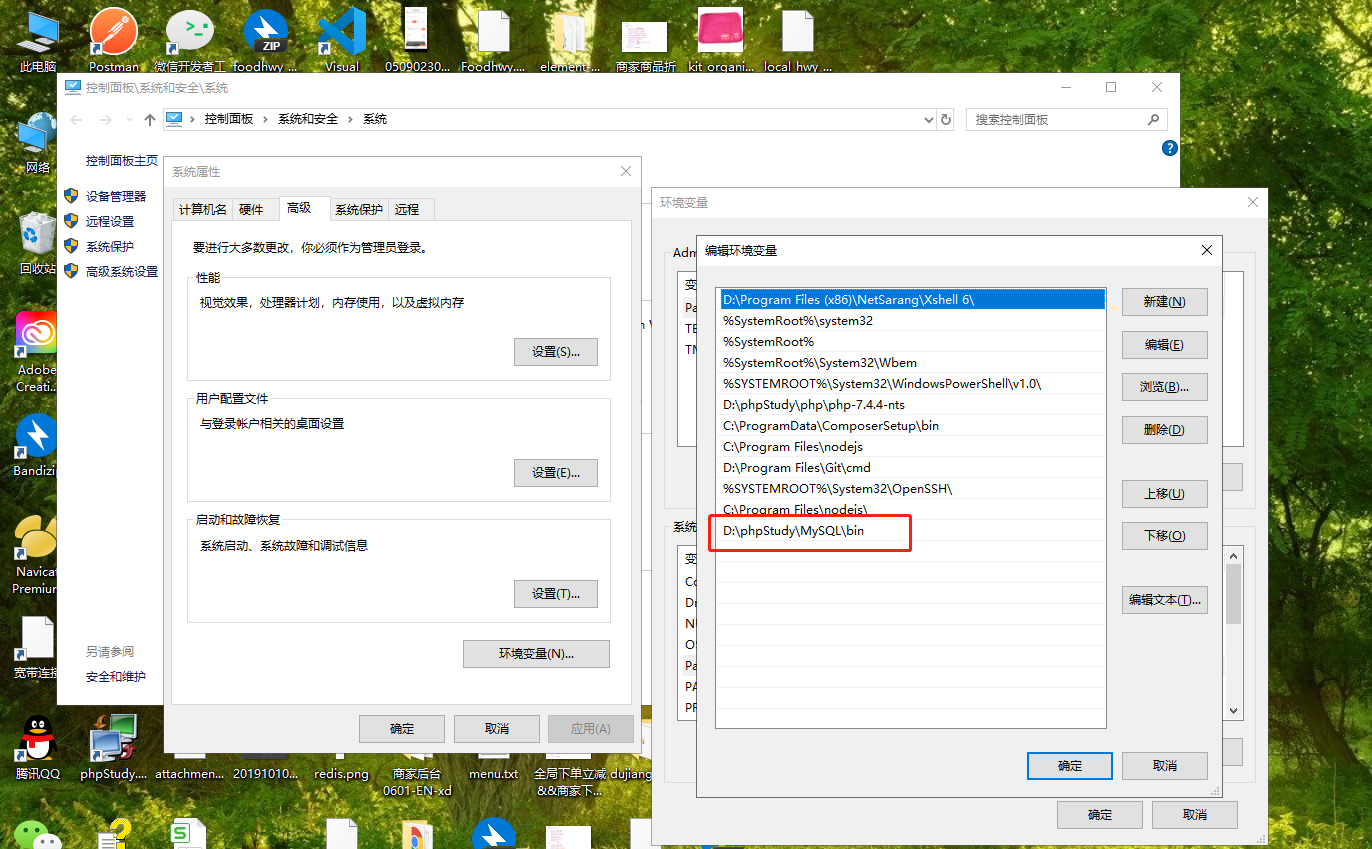Viewport: 1372px width, 849px height.
Task: Expand chevron after 系统和安全 breadcrumb
Action: (351, 119)
